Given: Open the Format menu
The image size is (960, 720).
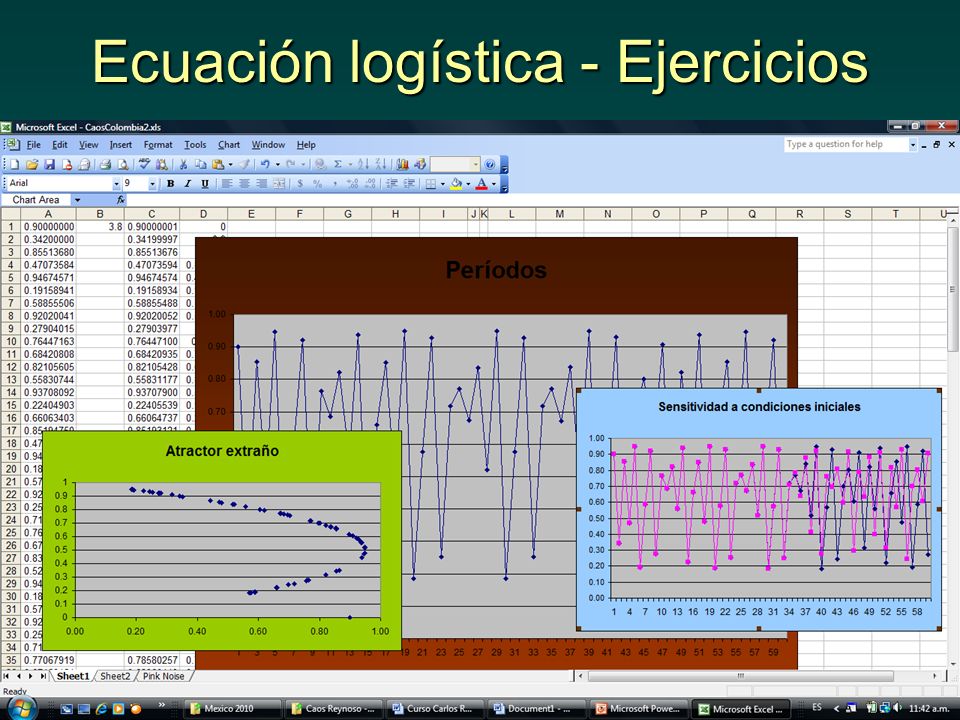Looking at the screenshot, I should (158, 144).
